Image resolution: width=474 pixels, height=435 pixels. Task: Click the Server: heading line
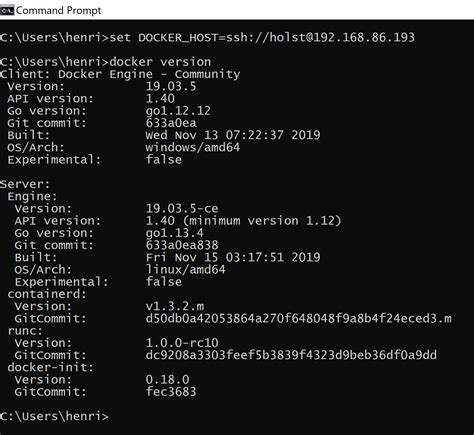click(25, 184)
